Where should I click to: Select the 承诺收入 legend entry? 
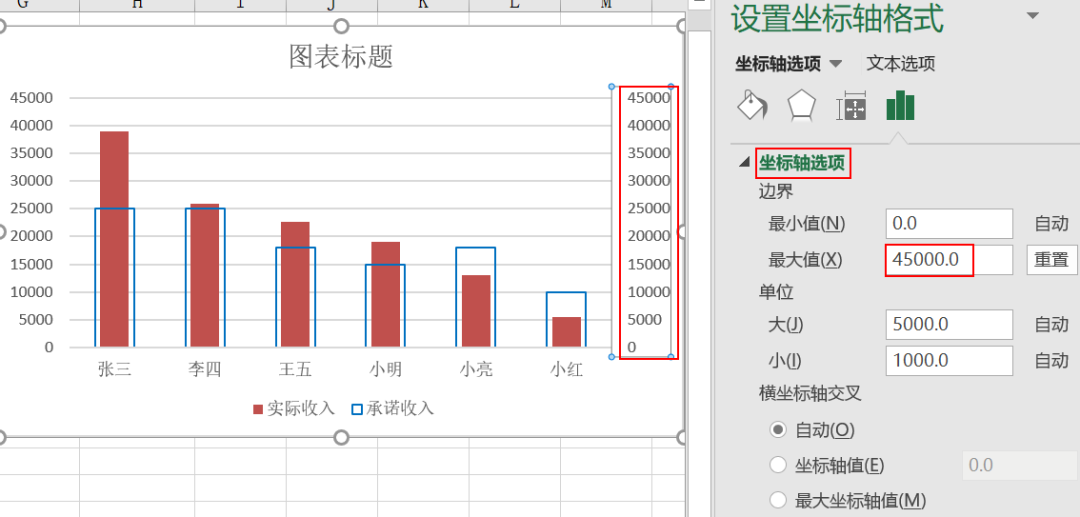393,408
